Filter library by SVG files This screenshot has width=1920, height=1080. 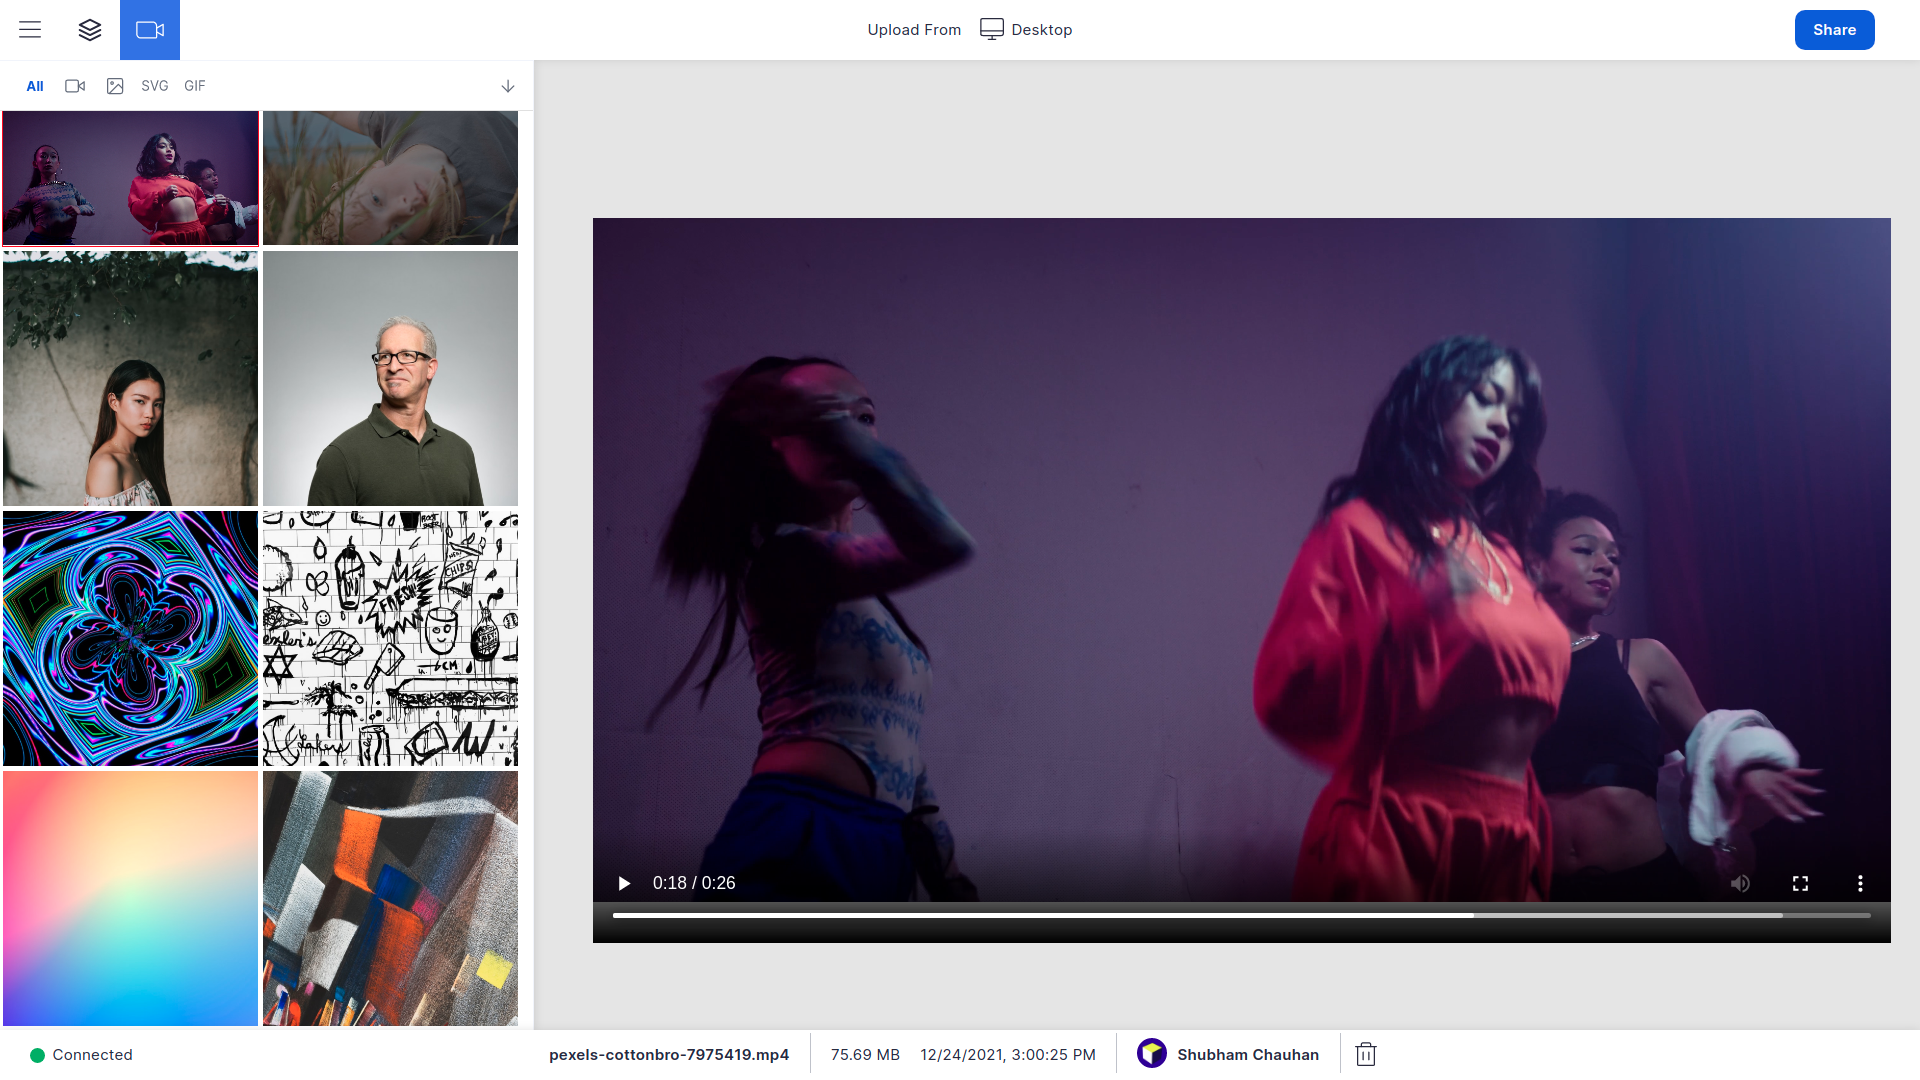[x=155, y=86]
